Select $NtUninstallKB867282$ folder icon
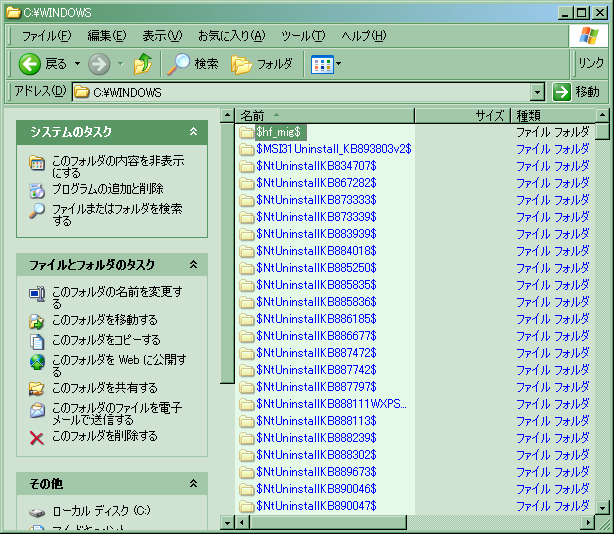 pyautogui.click(x=247, y=183)
